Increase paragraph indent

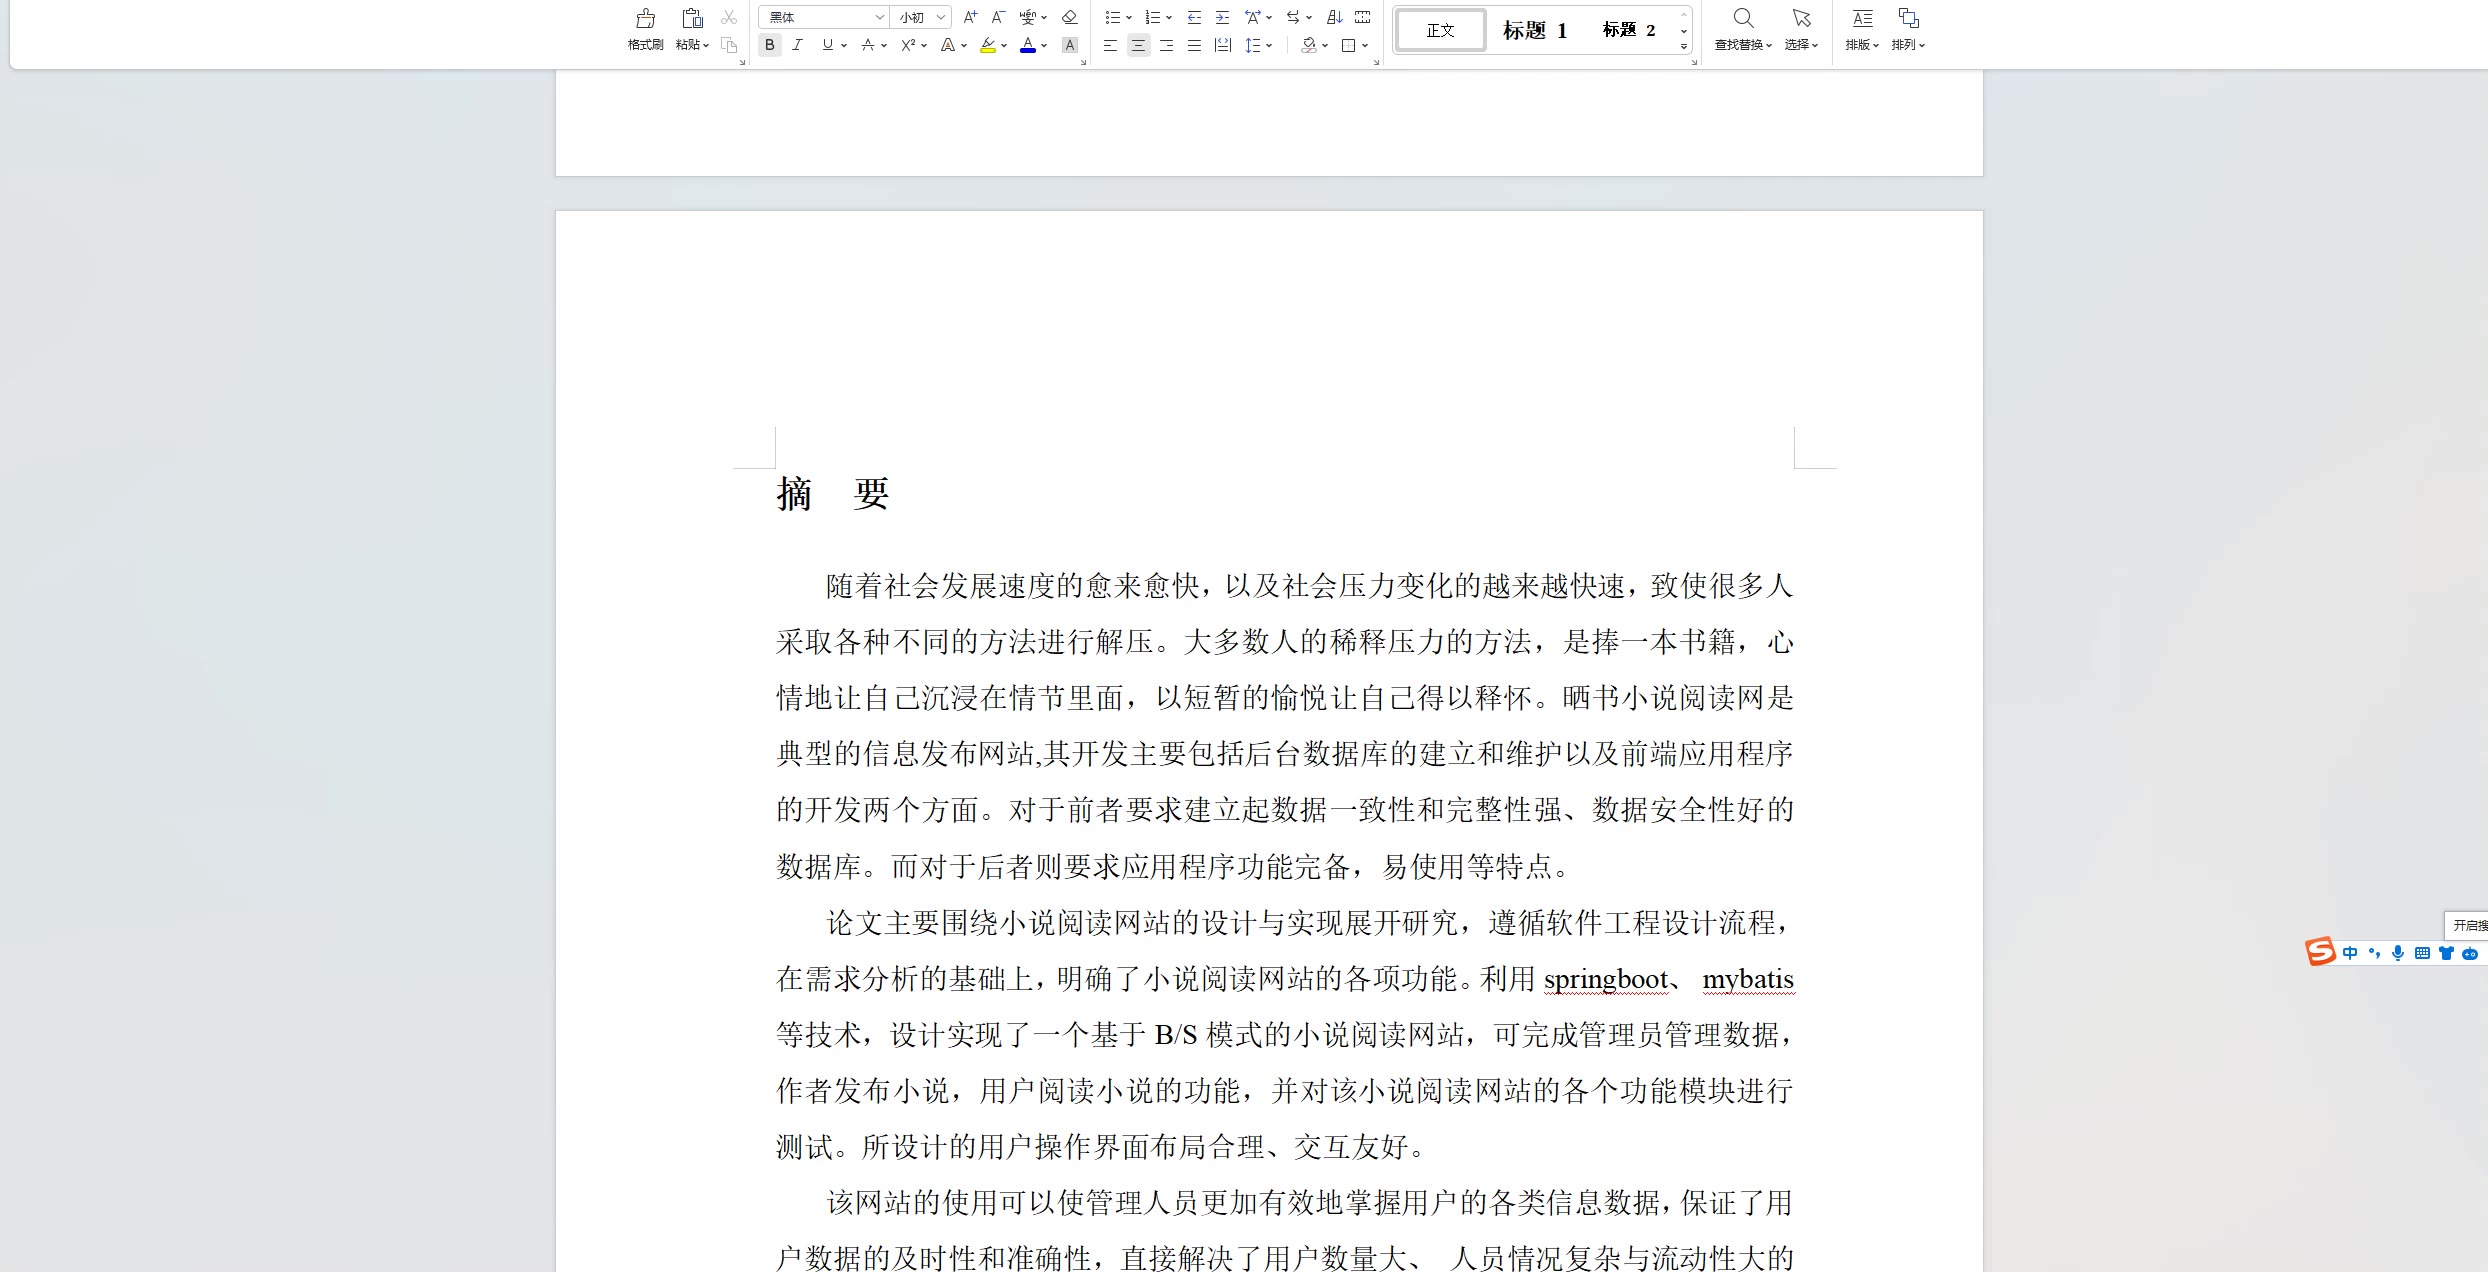pyautogui.click(x=1222, y=17)
